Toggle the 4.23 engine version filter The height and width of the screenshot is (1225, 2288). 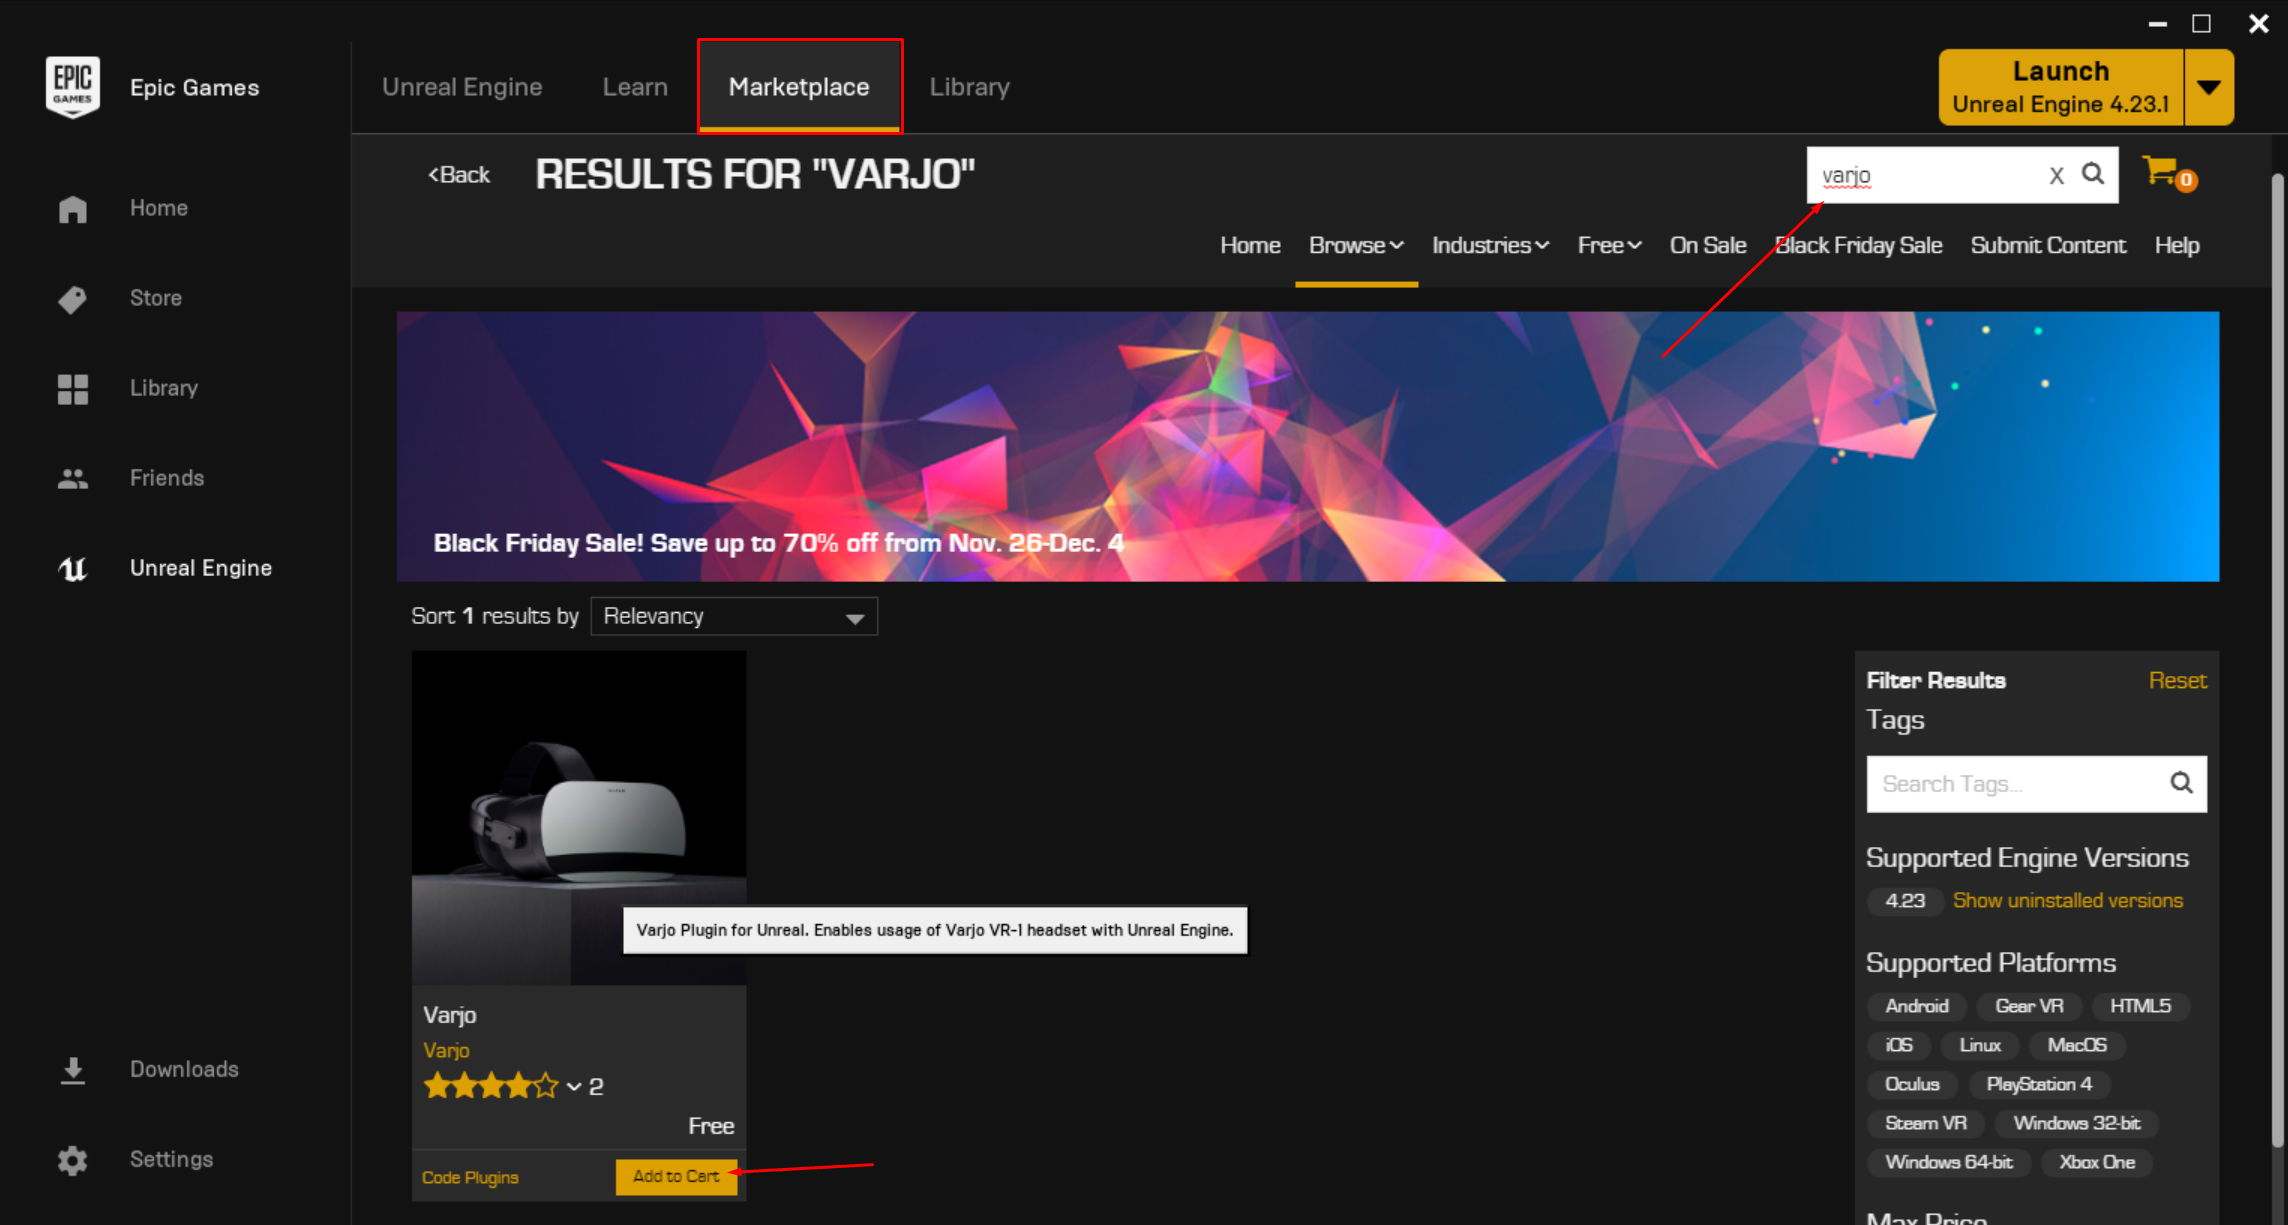[x=1904, y=900]
